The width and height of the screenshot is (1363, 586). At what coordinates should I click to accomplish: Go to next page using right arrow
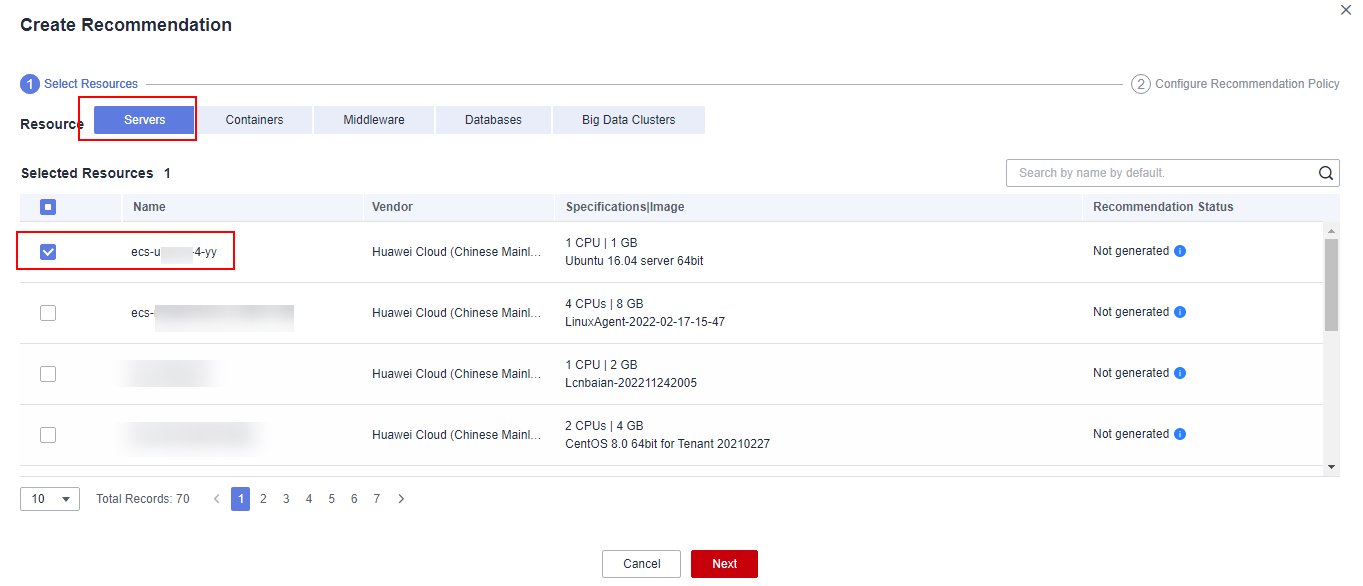tap(401, 499)
